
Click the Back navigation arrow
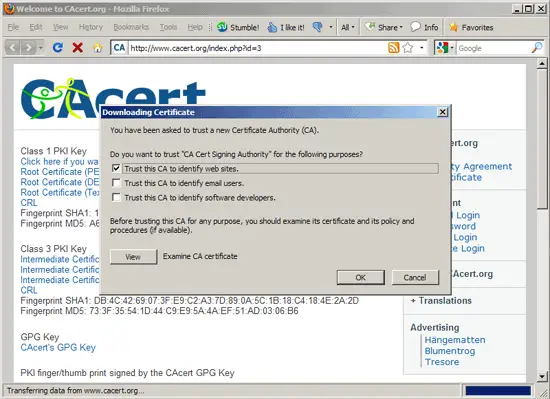(13, 48)
